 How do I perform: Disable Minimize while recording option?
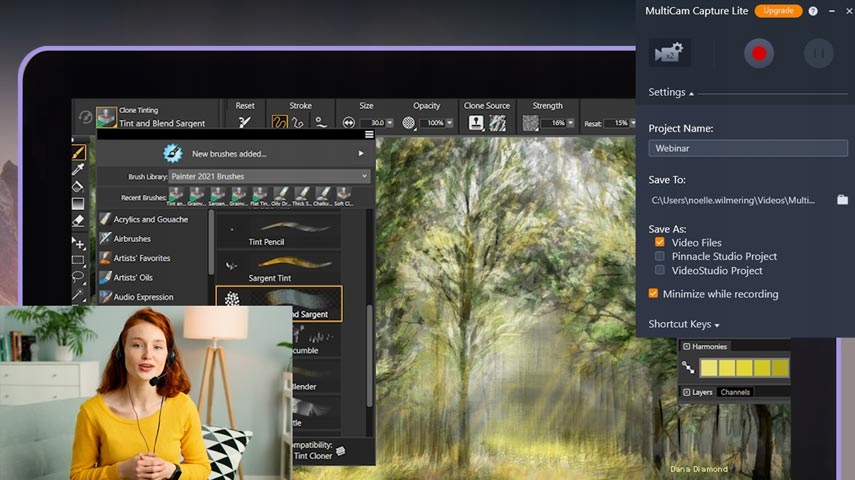point(654,294)
